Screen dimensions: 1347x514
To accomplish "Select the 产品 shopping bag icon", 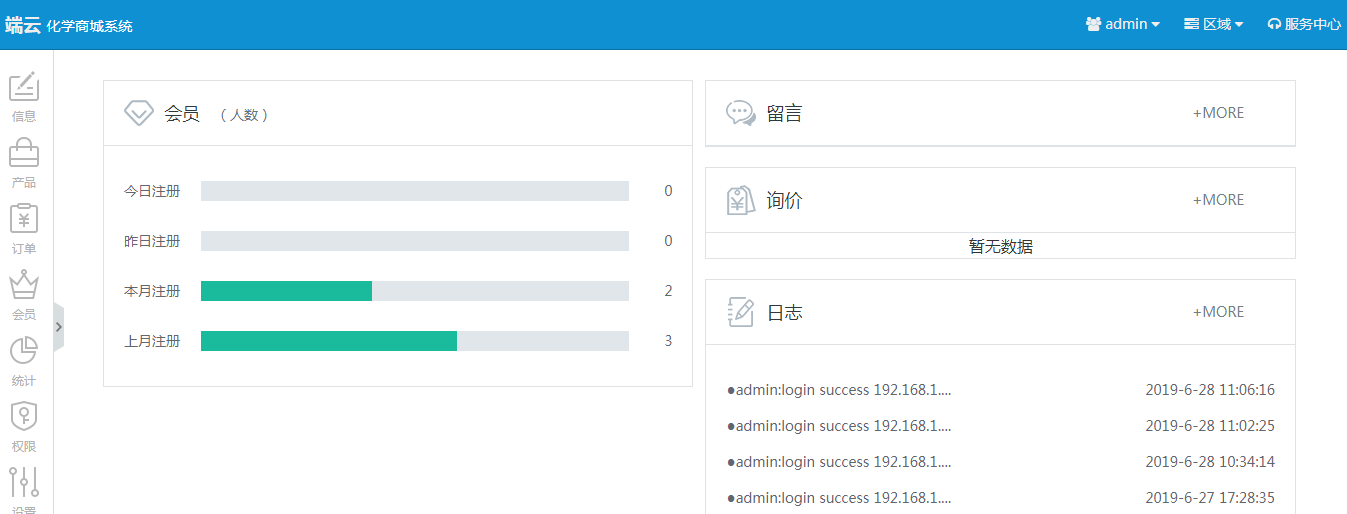I will [24, 154].
